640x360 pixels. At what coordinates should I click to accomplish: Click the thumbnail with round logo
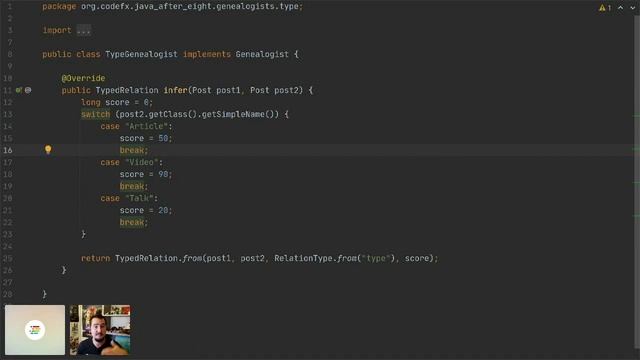[35, 330]
